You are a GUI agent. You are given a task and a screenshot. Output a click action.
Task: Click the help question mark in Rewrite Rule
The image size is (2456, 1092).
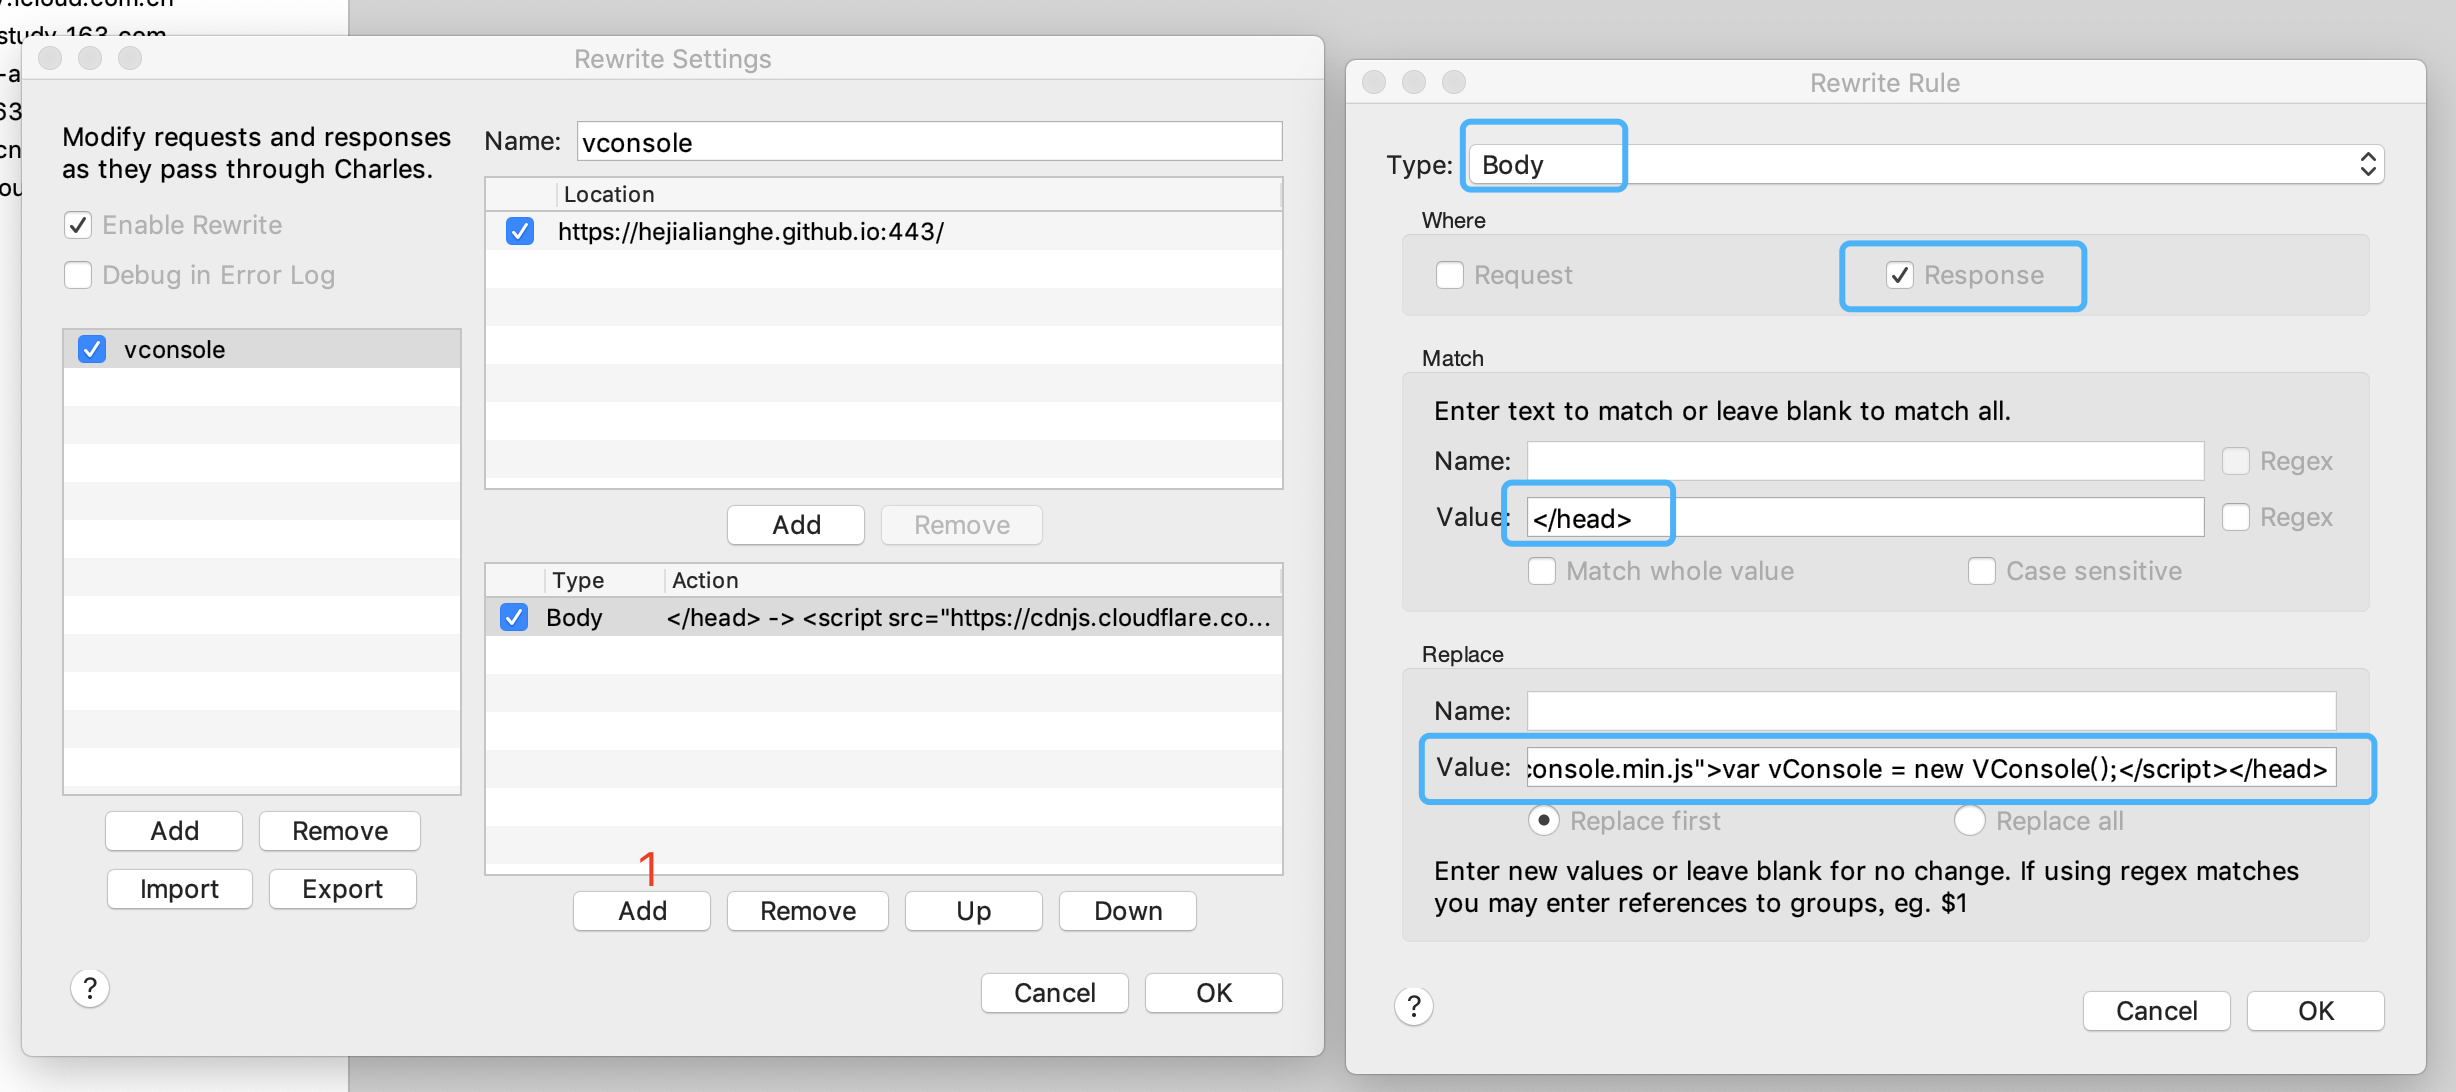[1413, 1007]
